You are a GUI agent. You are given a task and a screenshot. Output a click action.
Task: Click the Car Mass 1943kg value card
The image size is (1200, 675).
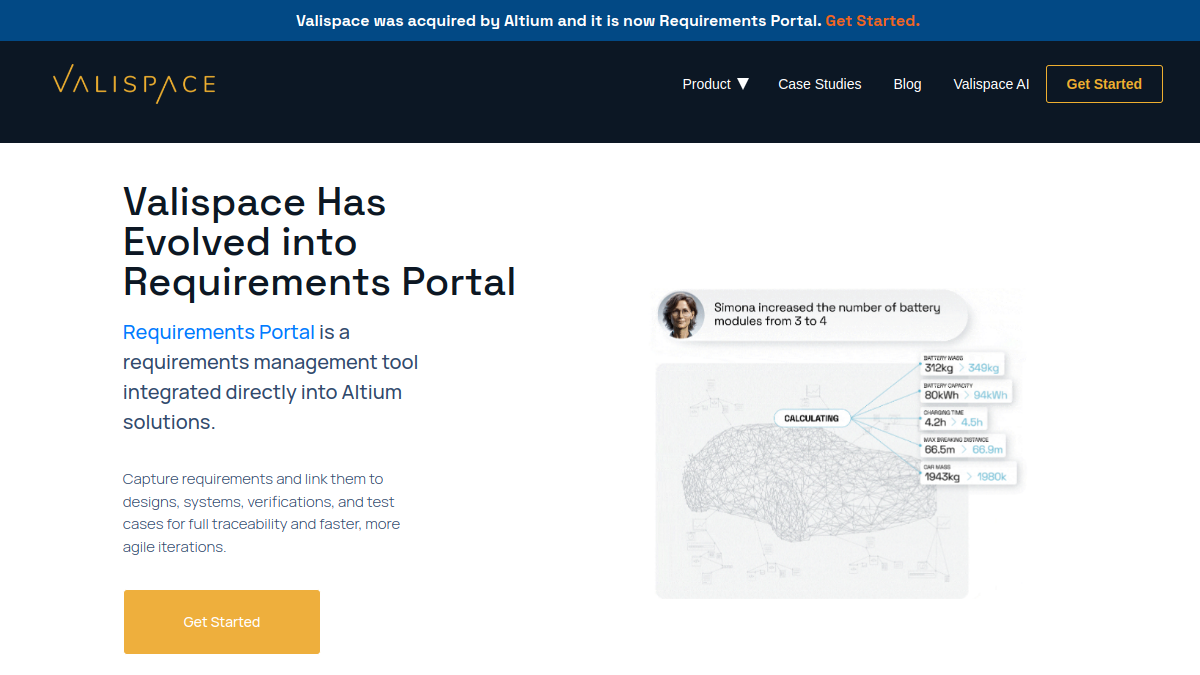pos(966,473)
